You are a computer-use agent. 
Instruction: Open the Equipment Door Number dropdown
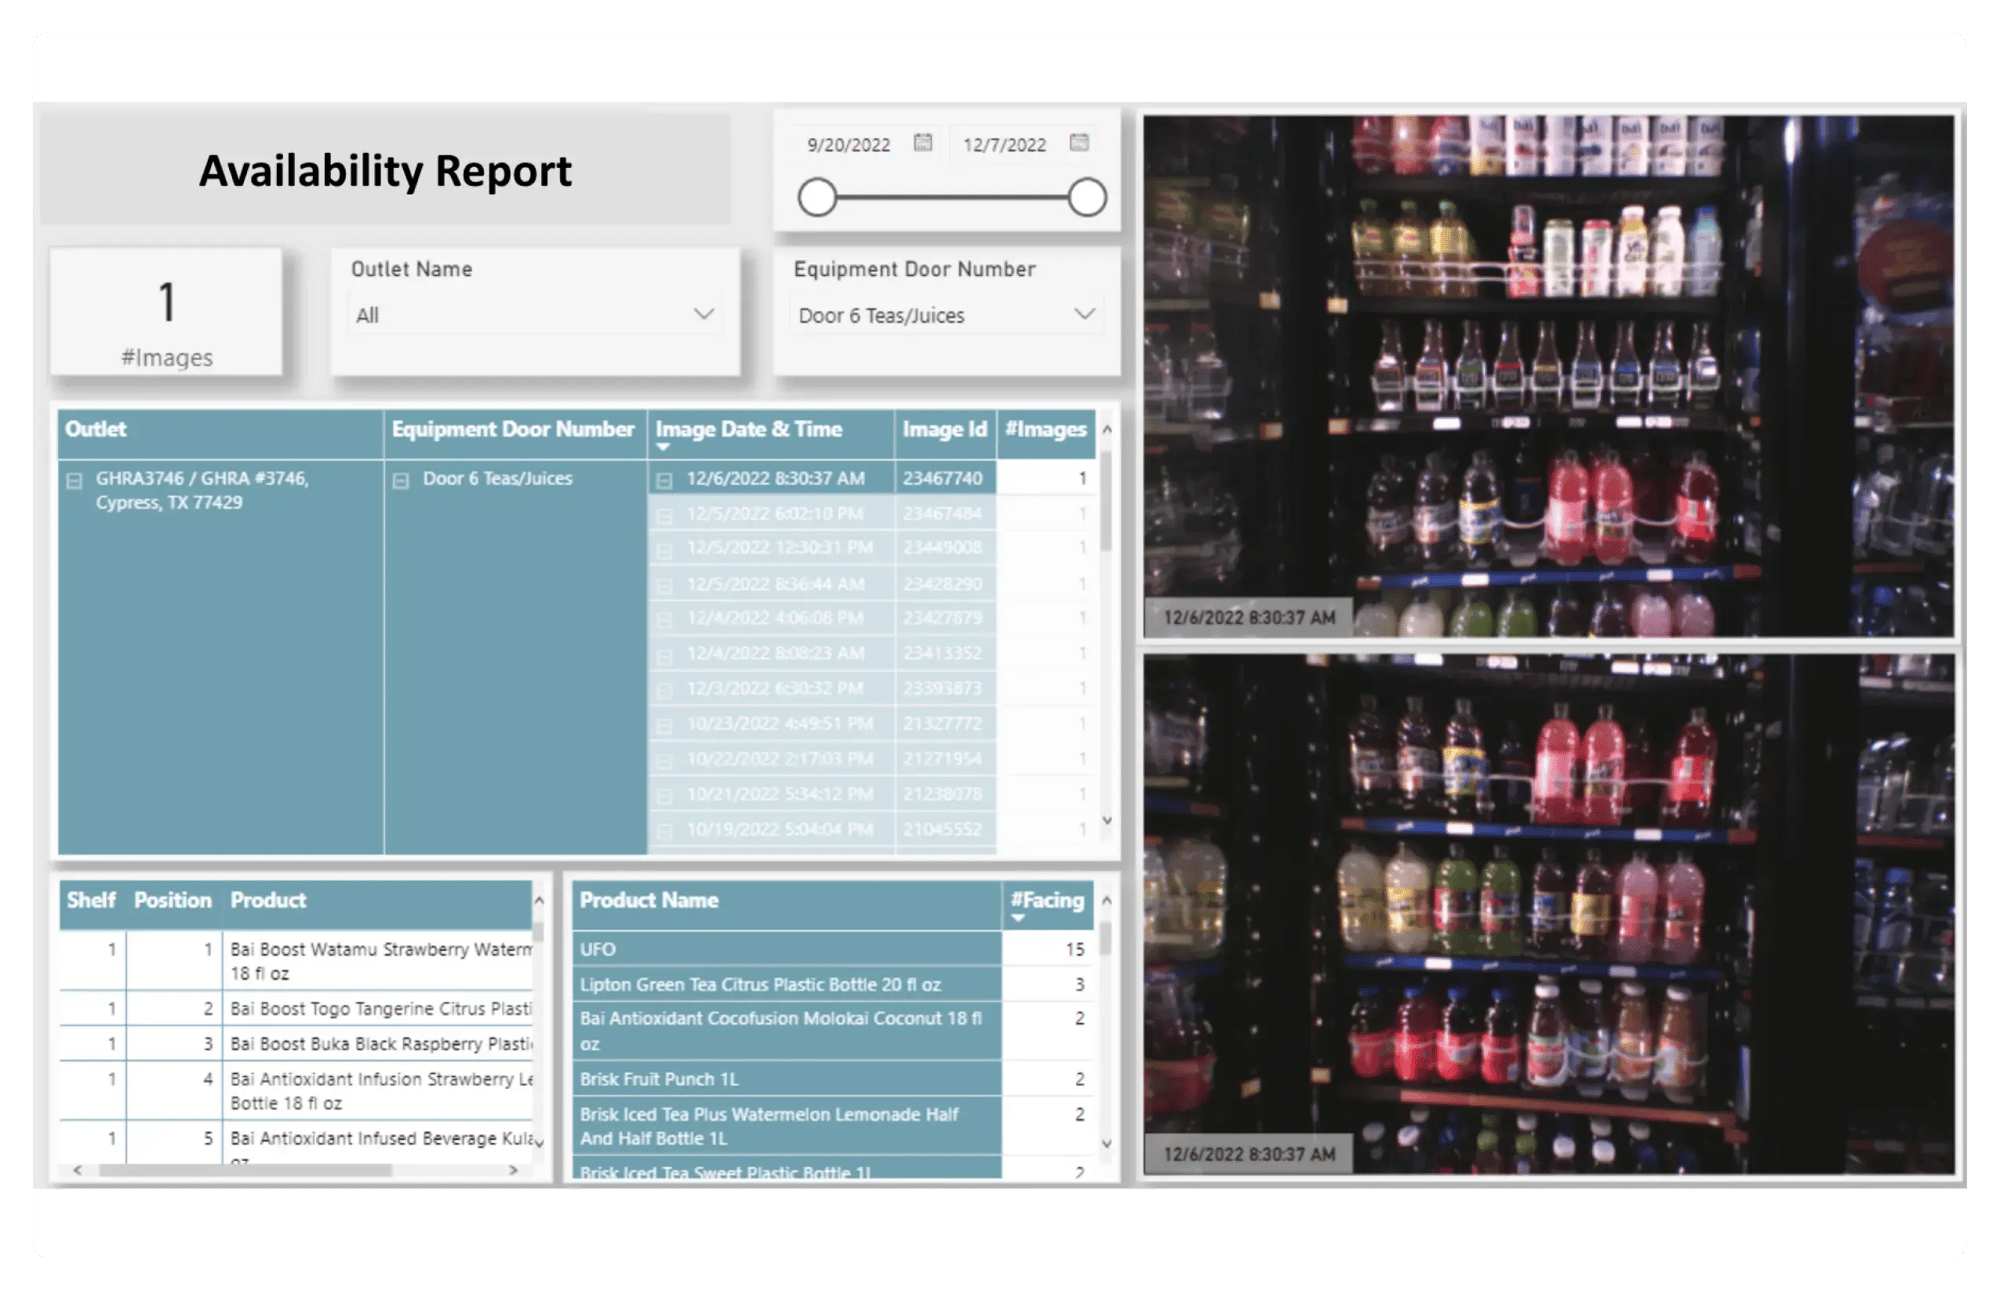1086,314
